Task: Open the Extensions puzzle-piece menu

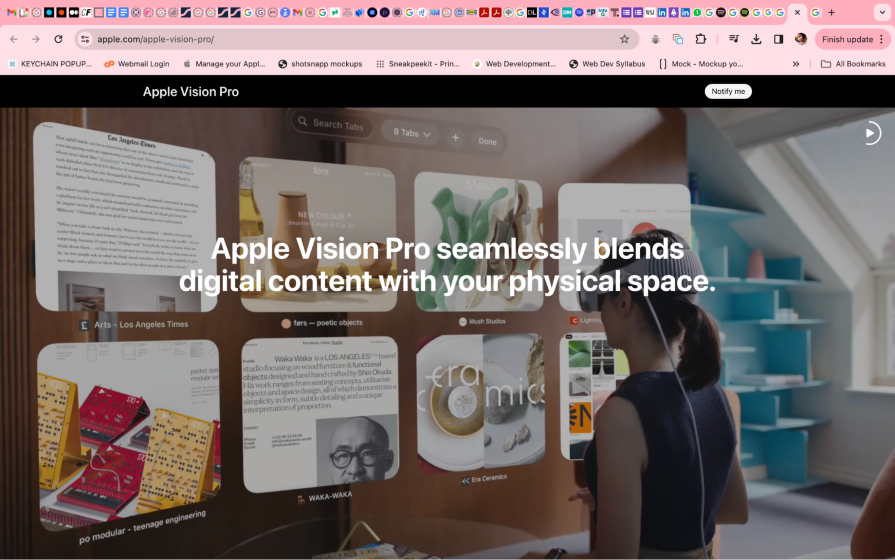Action: tap(700, 39)
